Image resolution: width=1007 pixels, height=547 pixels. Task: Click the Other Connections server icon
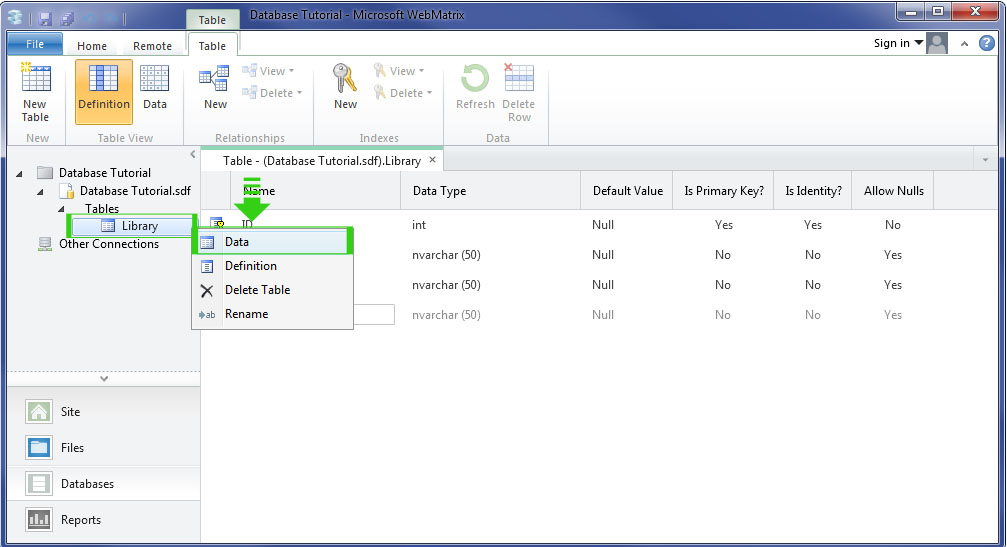click(44, 244)
